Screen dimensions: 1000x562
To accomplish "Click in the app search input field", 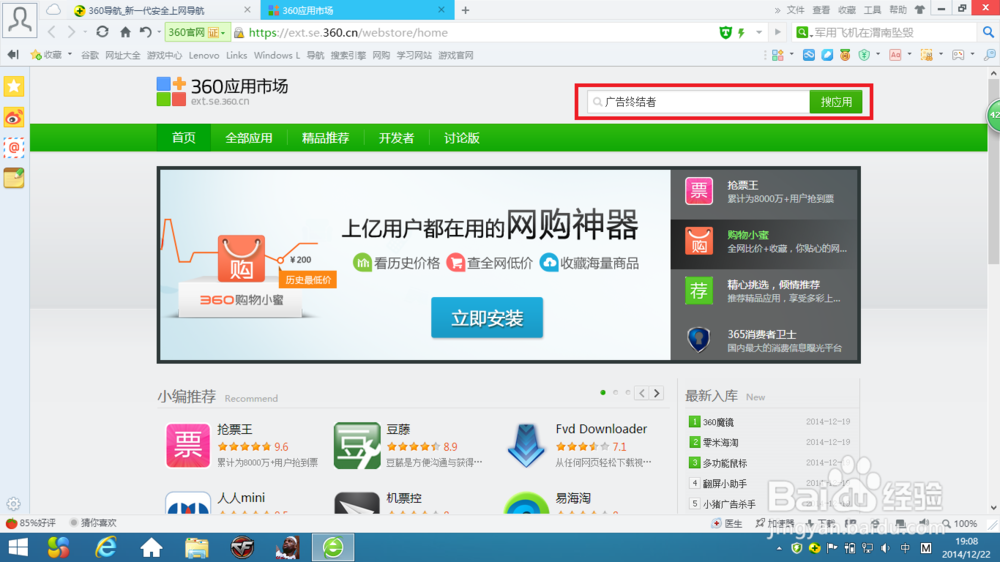I will 698,101.
